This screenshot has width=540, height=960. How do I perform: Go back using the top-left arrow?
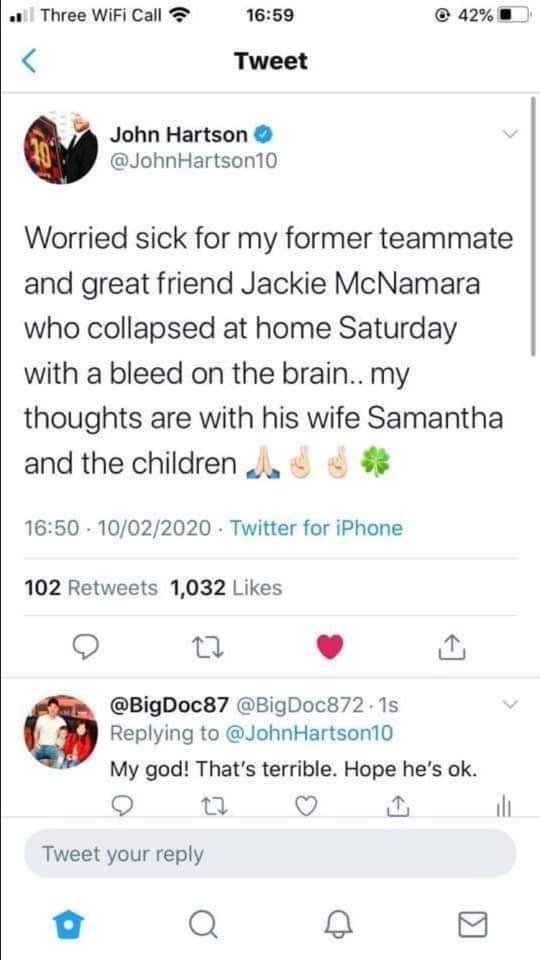point(29,62)
